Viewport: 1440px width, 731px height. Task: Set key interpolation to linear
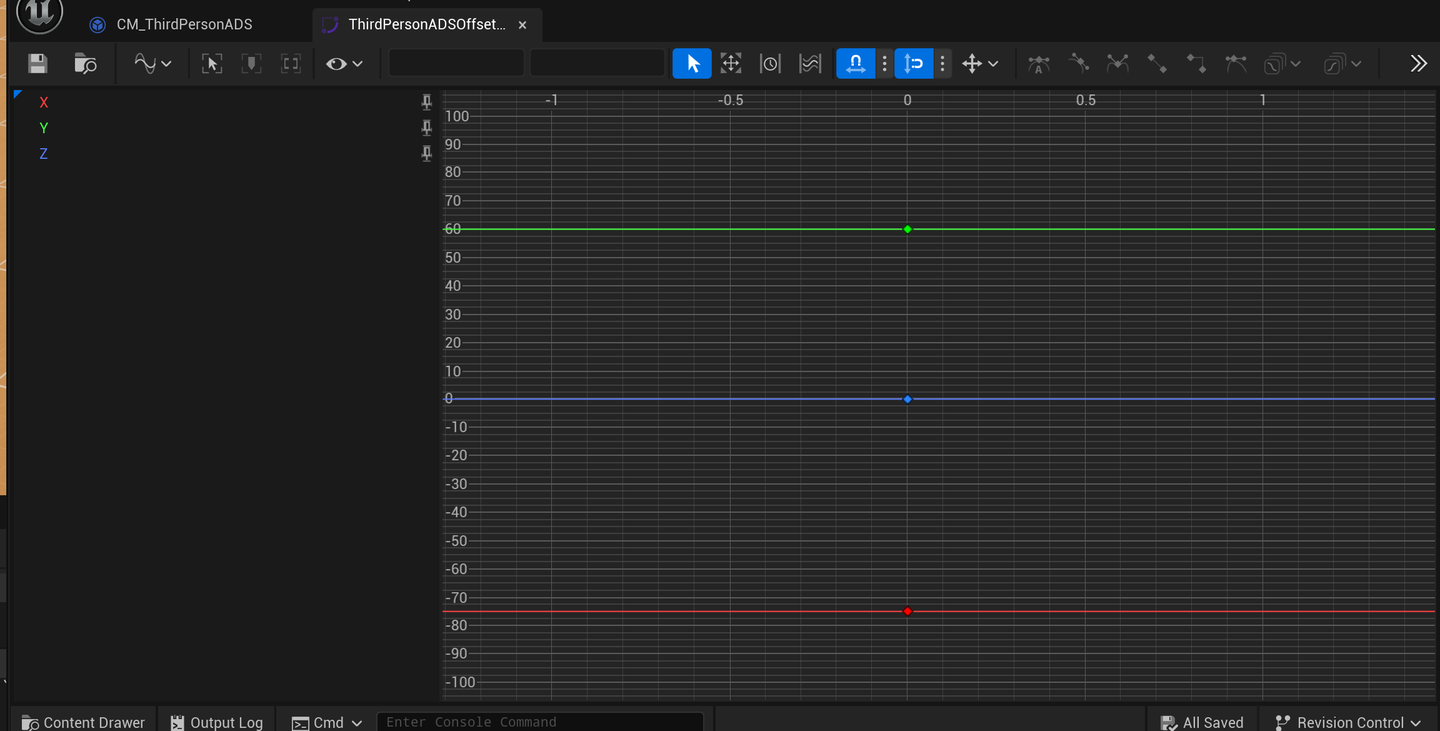[x=1157, y=64]
